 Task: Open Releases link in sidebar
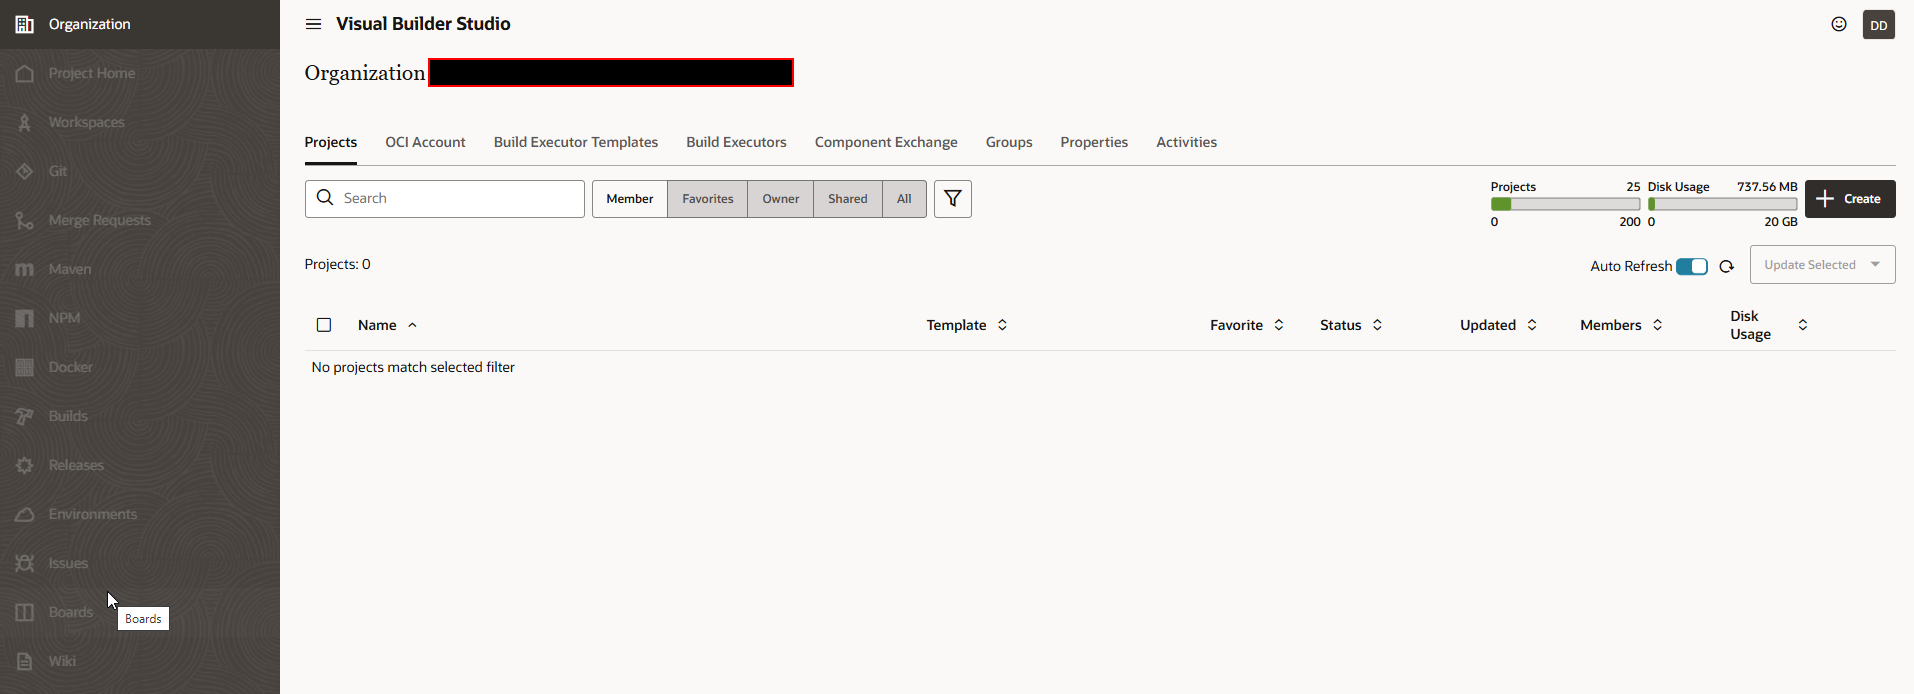(76, 465)
